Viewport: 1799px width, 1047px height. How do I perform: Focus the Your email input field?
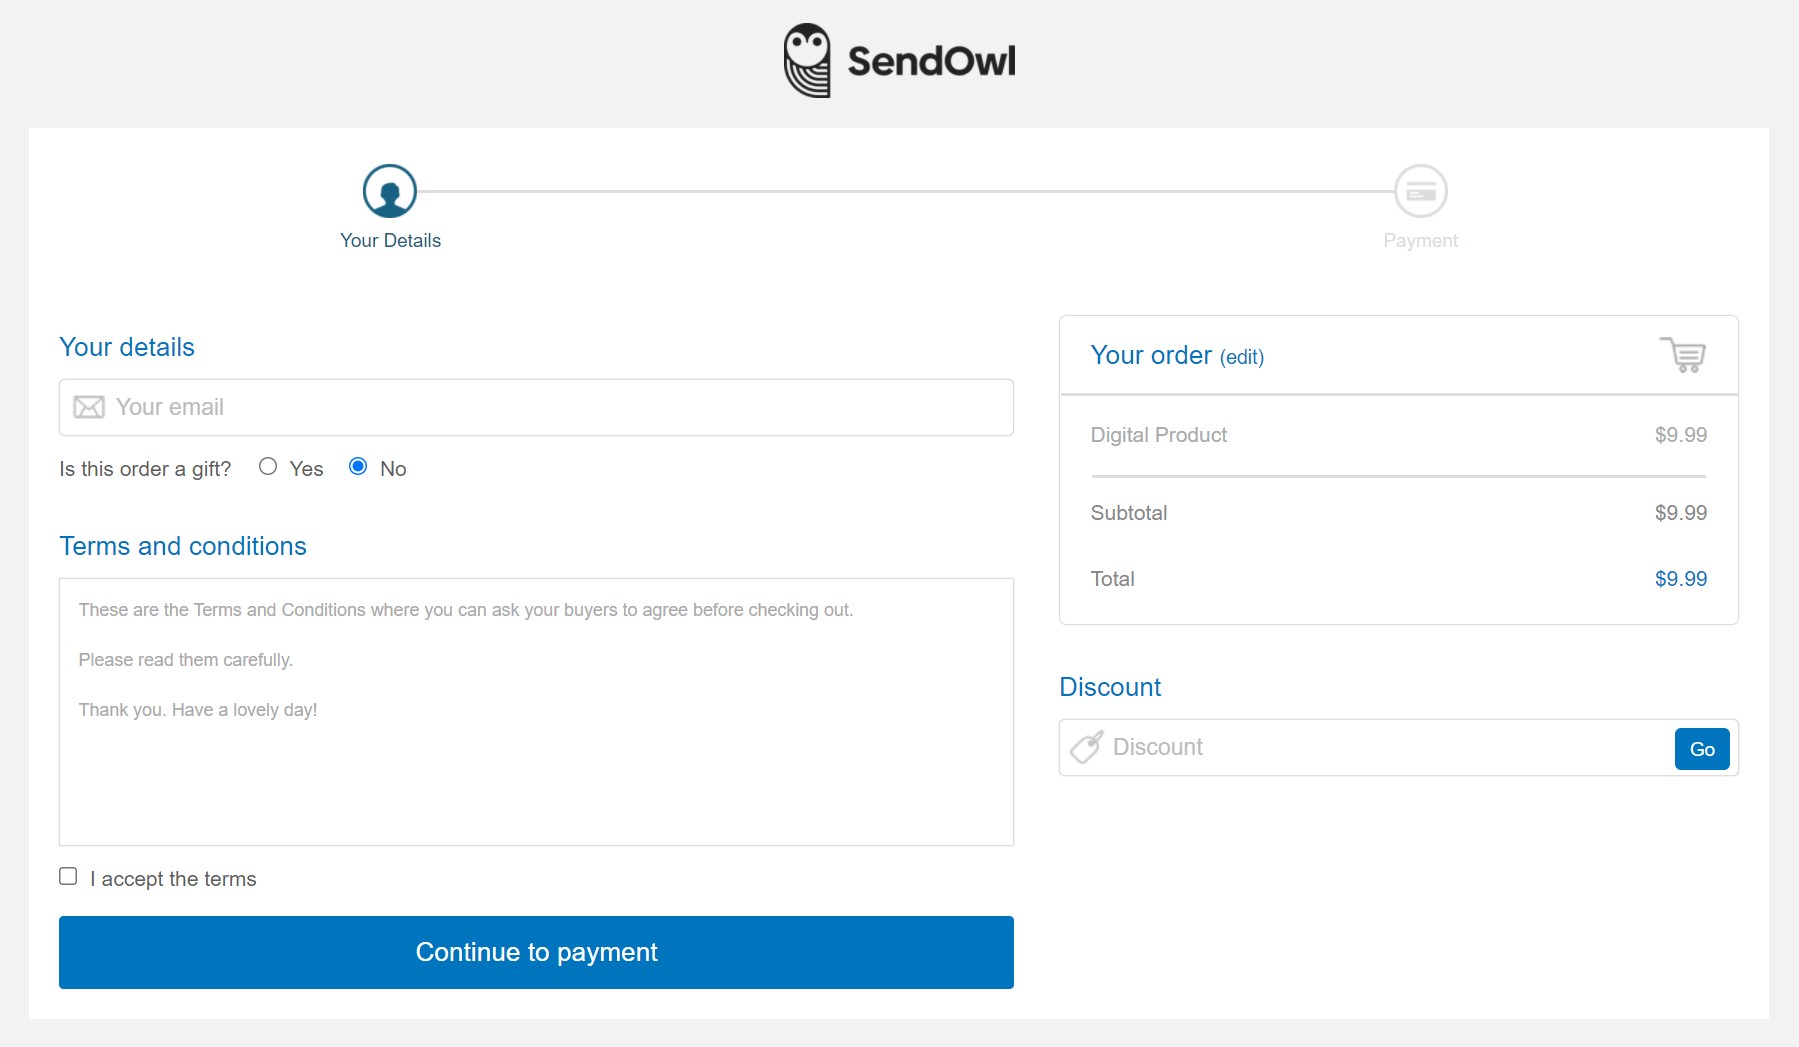560,407
